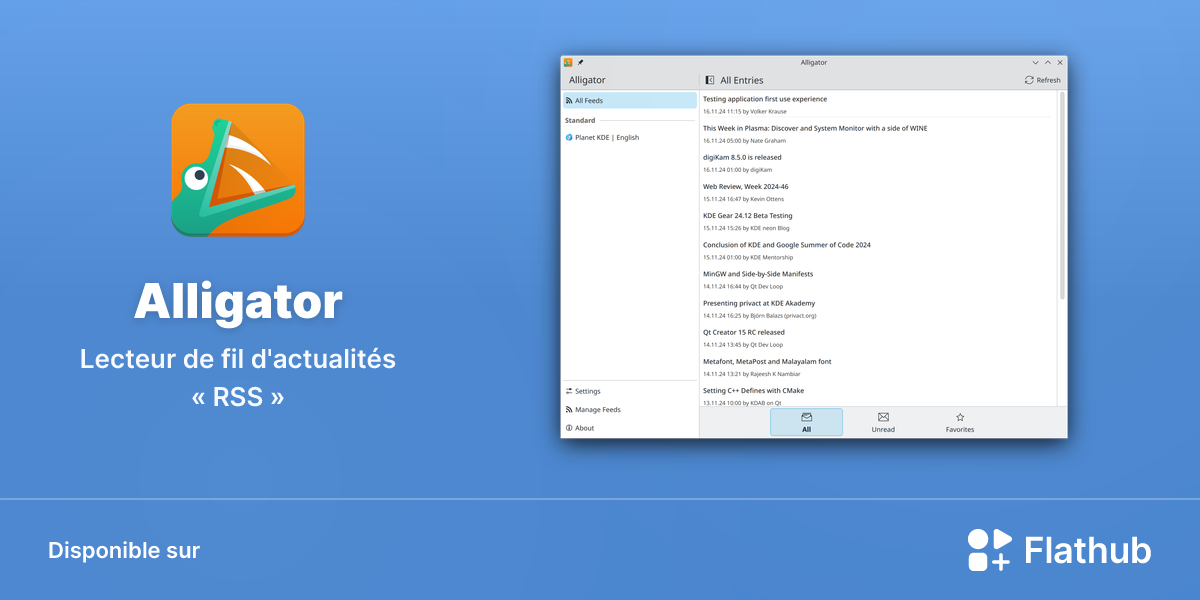
Task: Select All Feeds in sidebar
Action: point(629,101)
